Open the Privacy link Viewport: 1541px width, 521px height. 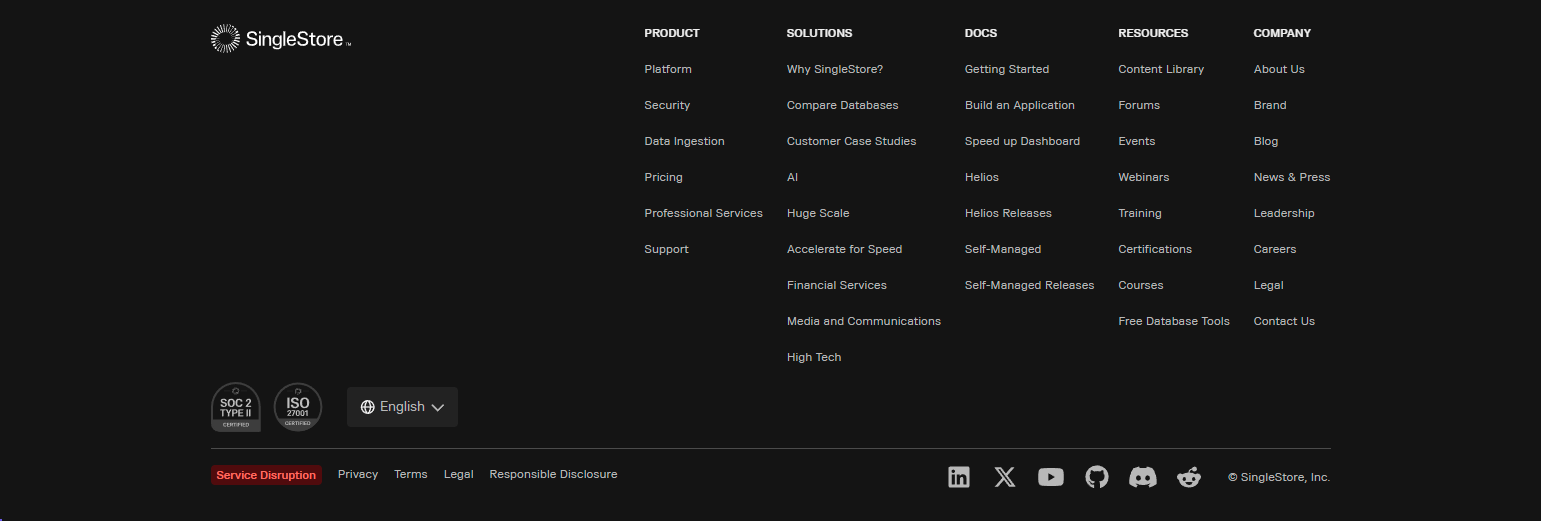[358, 474]
